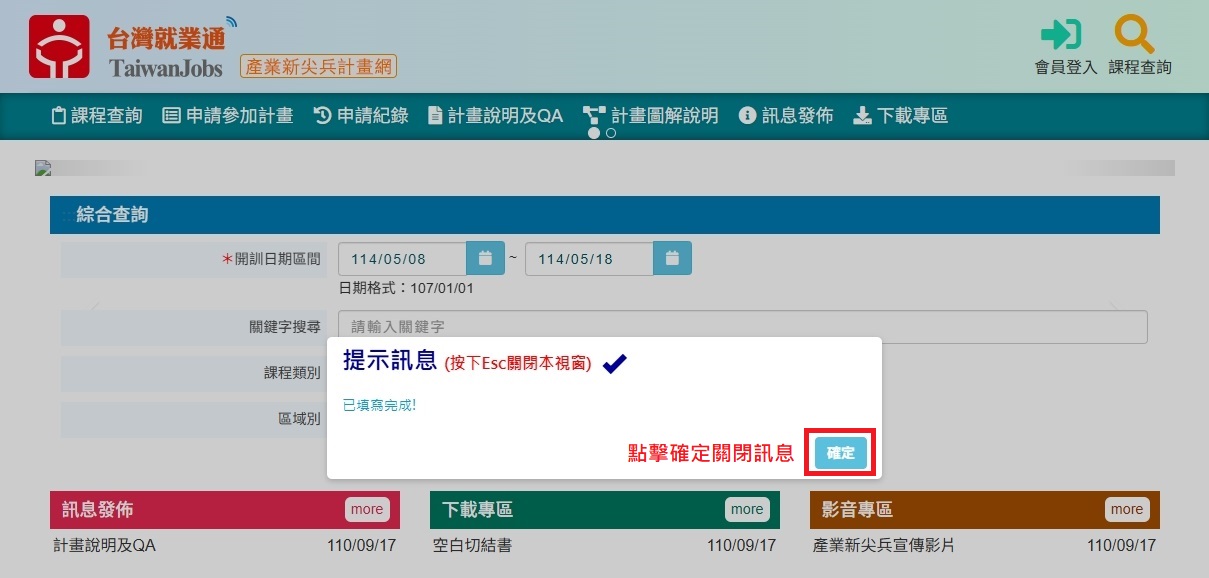Focus the keyword search input
This screenshot has width=1209, height=578.
[743, 327]
